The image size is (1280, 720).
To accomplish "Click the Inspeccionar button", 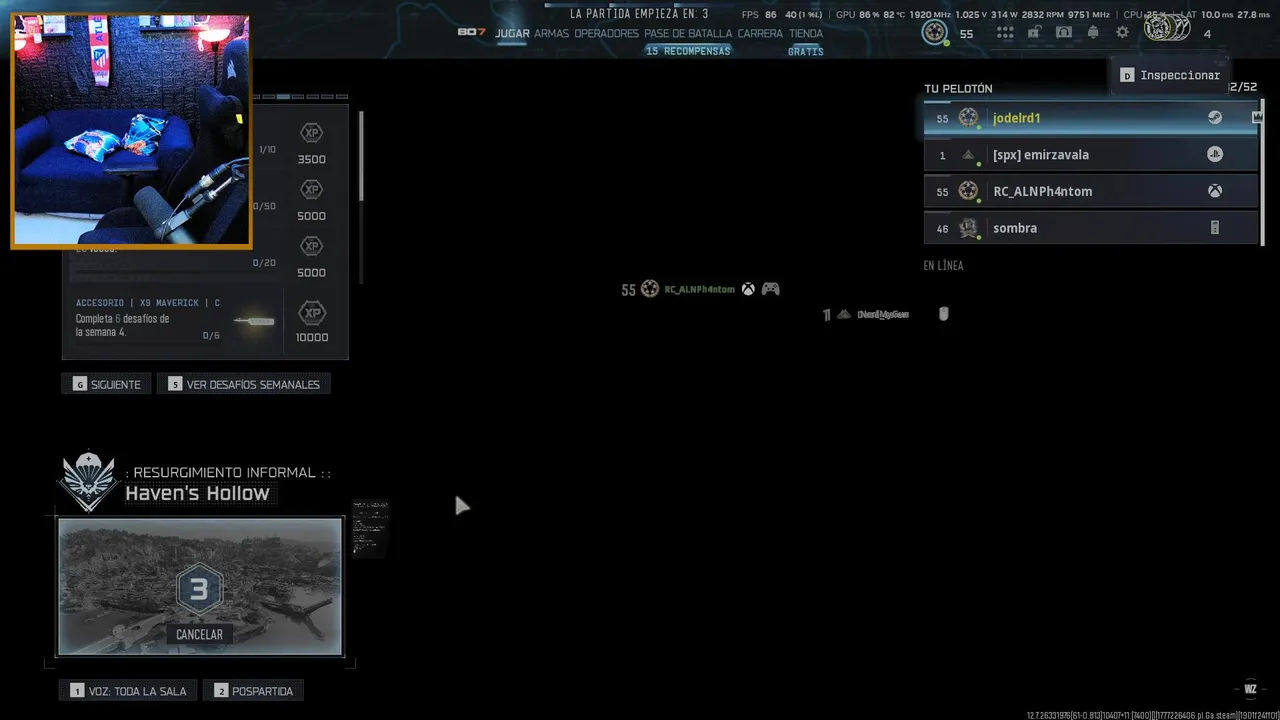I will [1170, 75].
